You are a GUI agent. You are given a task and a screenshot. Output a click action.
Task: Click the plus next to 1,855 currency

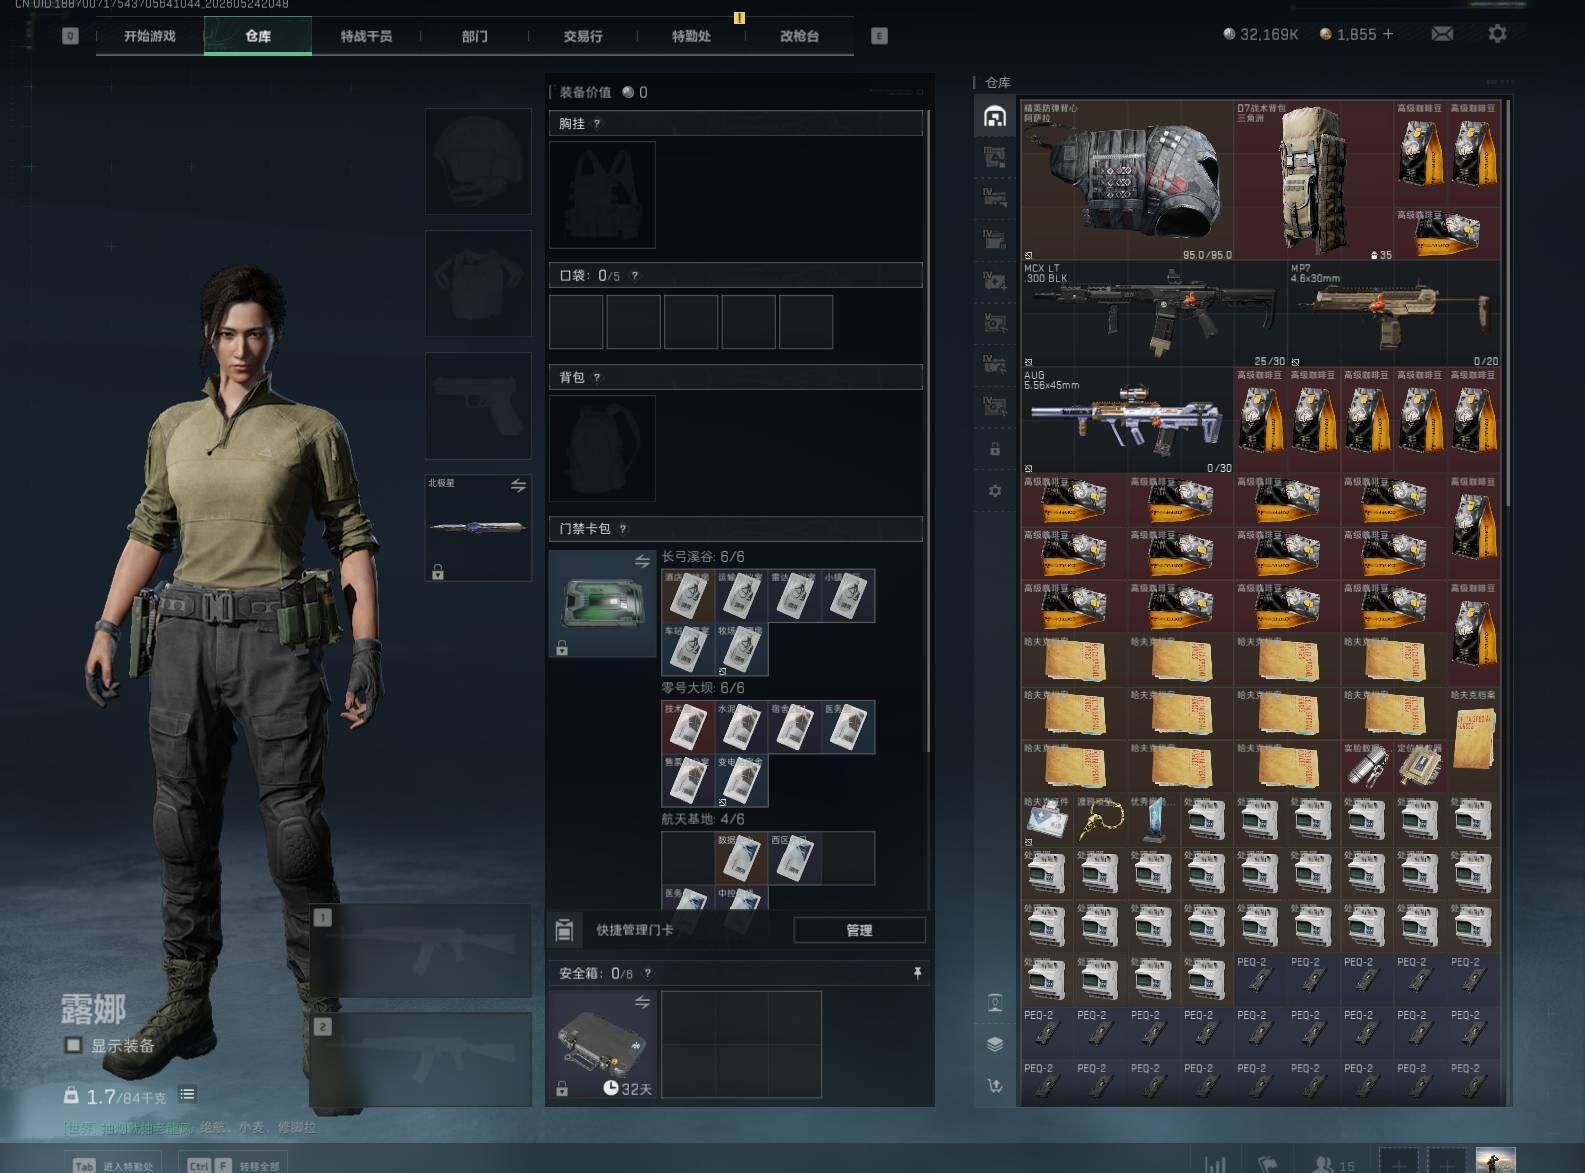pyautogui.click(x=1388, y=34)
